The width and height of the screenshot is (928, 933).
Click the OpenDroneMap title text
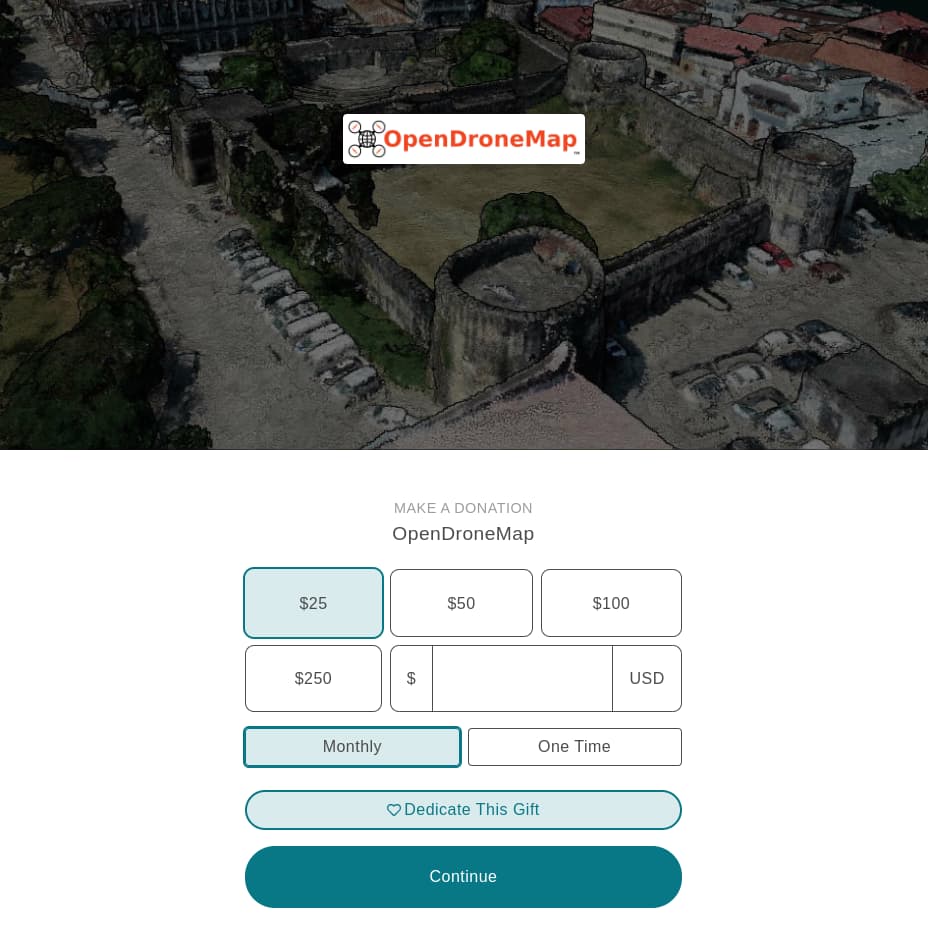coord(463,533)
